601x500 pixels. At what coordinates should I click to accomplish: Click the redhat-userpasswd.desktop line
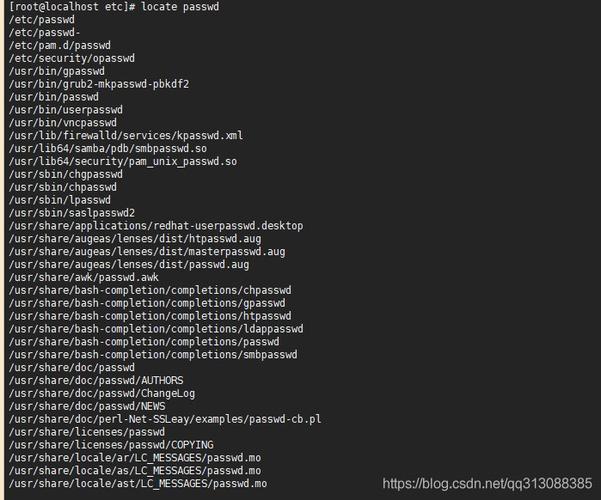[x=156, y=226]
